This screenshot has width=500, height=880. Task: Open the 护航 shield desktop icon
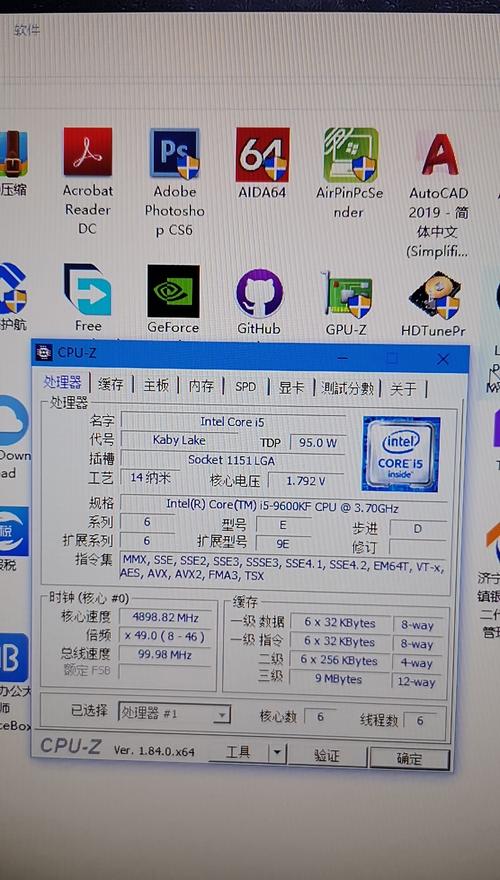(x=13, y=290)
